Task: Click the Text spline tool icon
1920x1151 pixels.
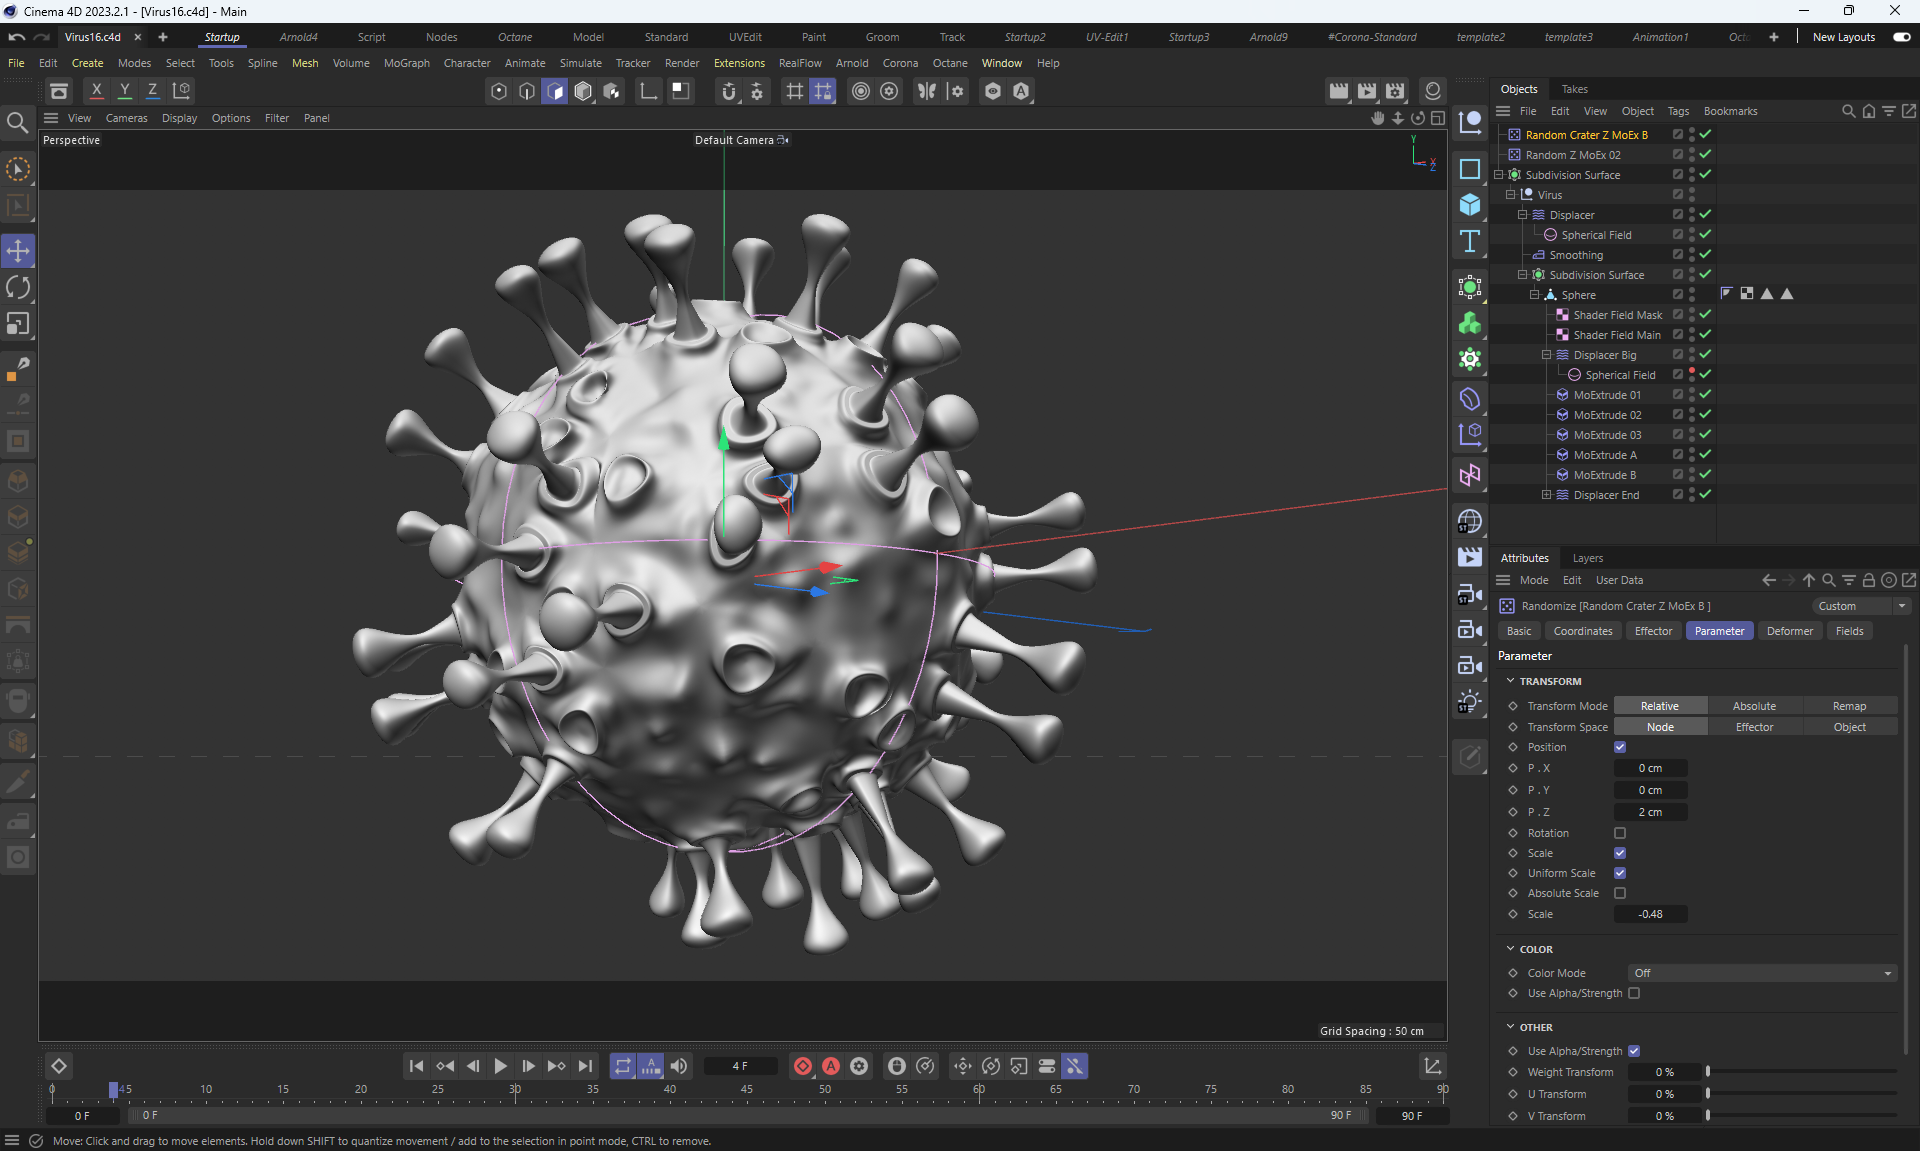Action: click(x=1470, y=241)
